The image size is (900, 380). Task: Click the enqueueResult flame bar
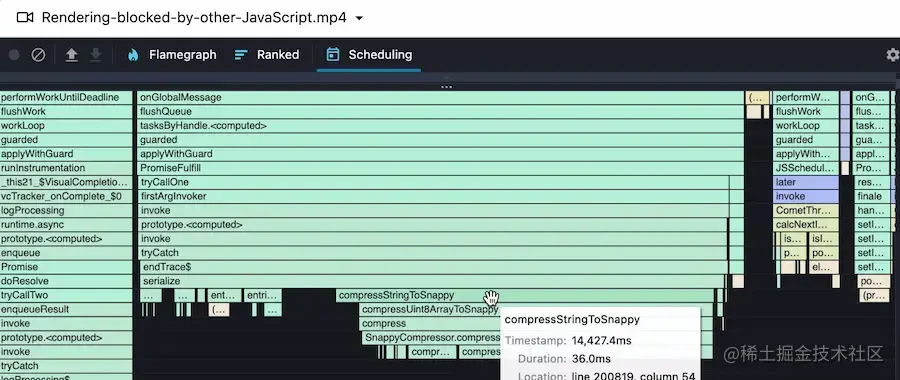(x=66, y=309)
